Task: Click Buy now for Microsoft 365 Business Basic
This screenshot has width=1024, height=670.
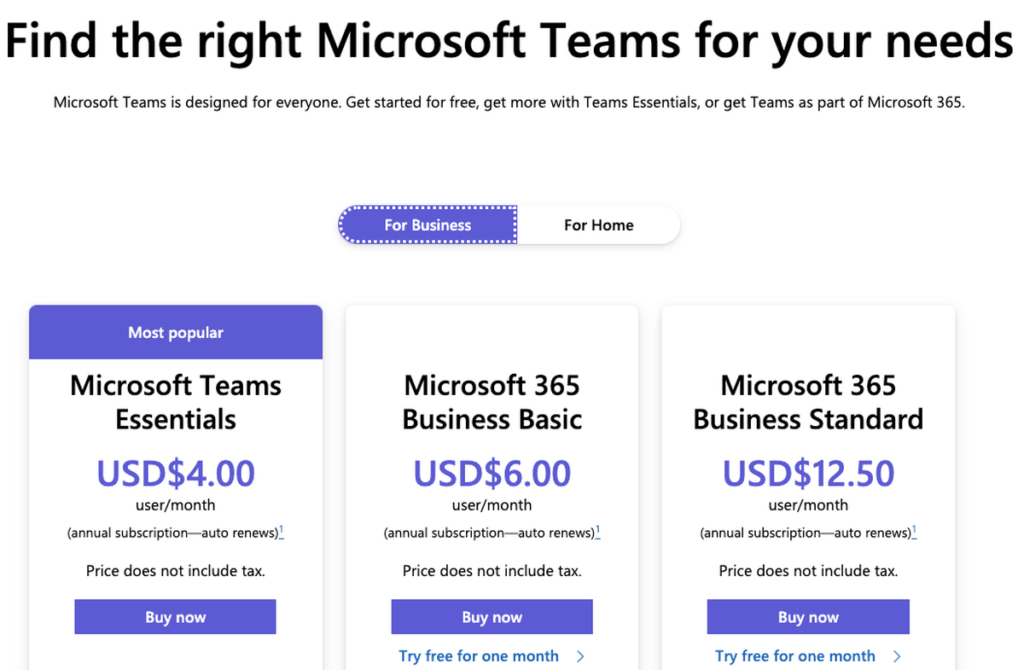Action: [x=491, y=617]
